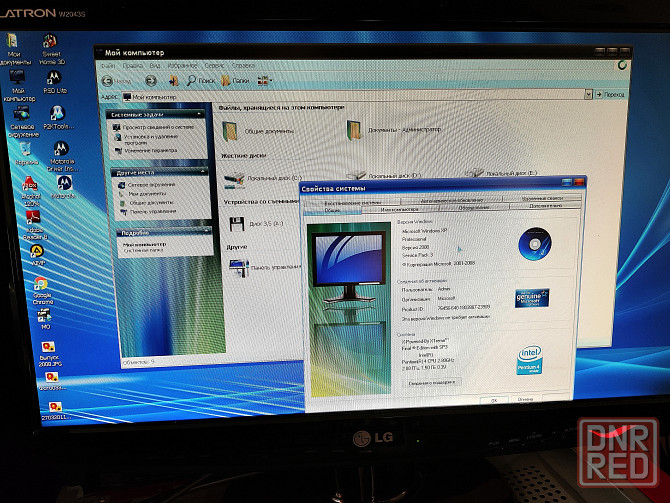Open the Выпуск 2009.JPG file icon

coord(49,354)
